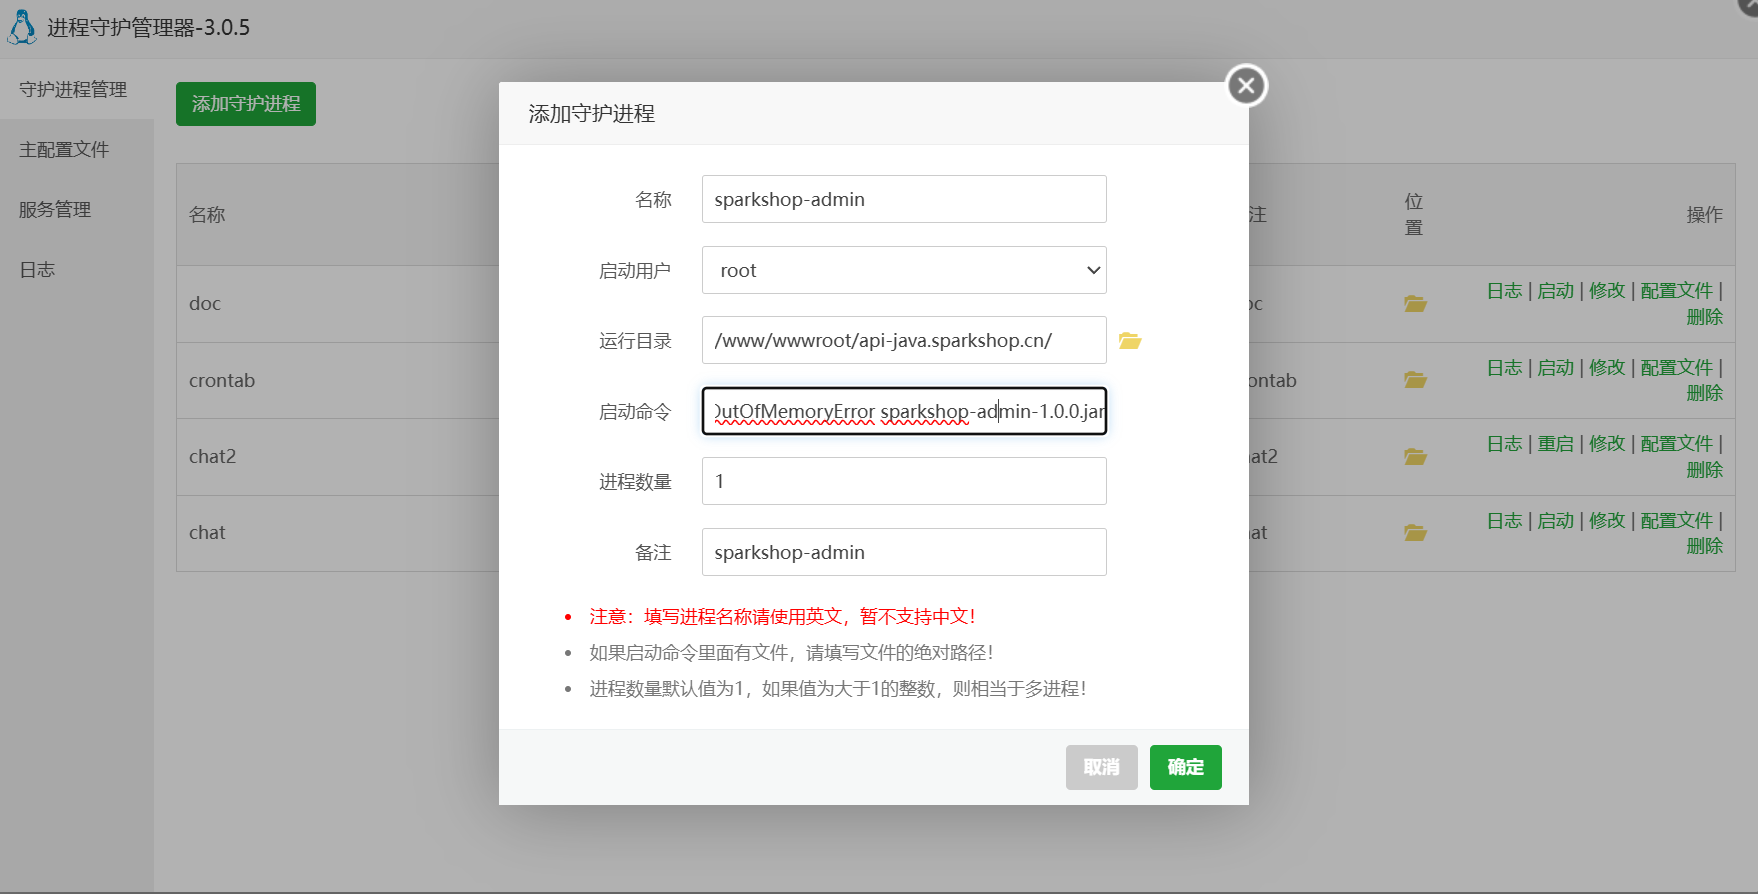Open folder location for chat row
The width and height of the screenshot is (1758, 894).
point(1415,533)
